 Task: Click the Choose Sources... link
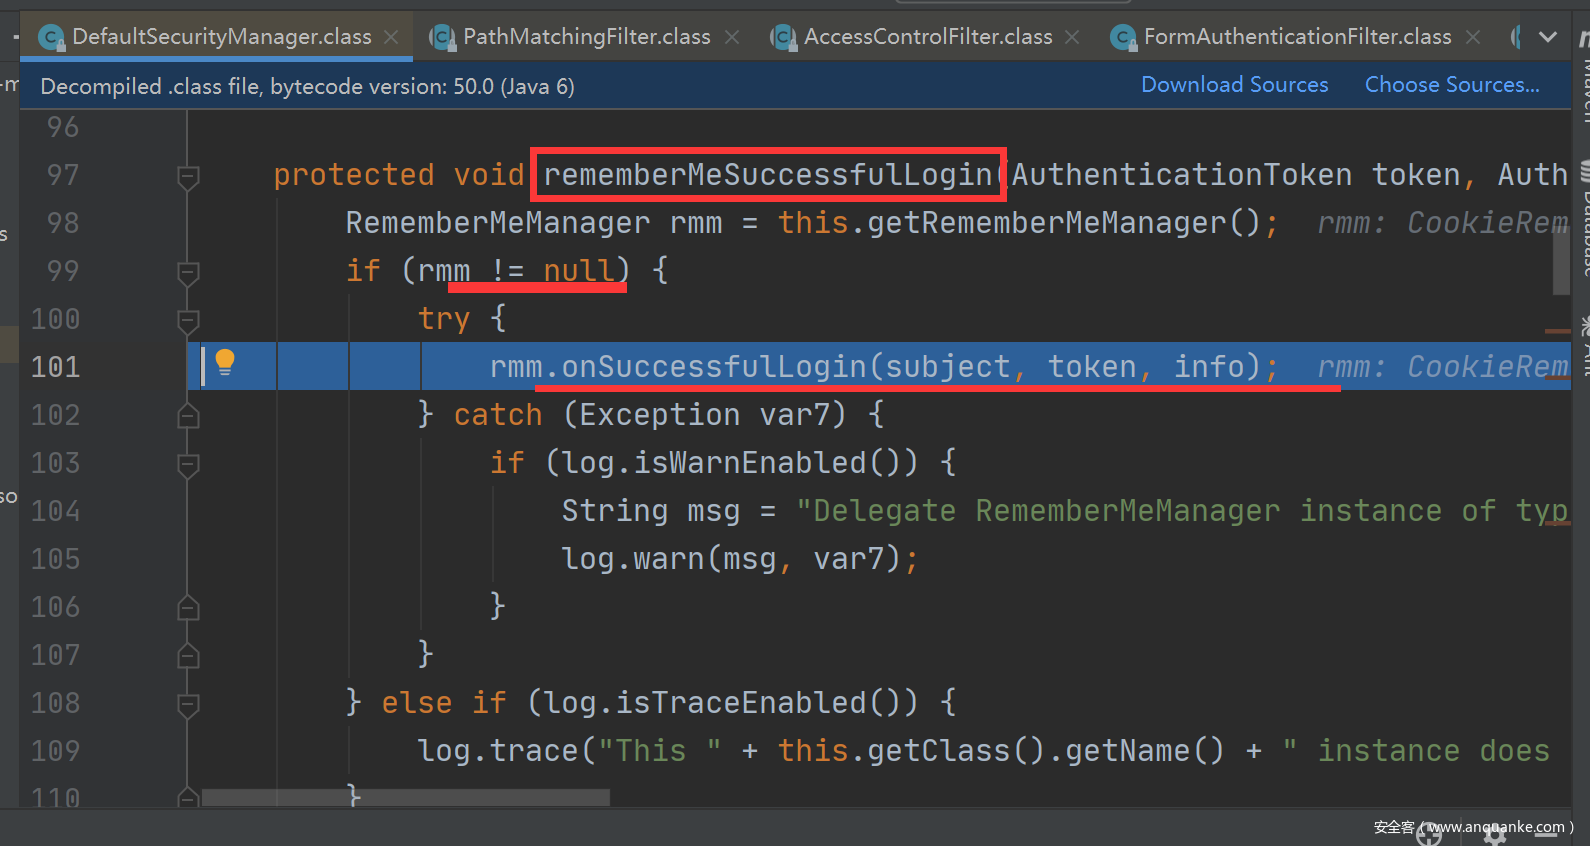1451,85
